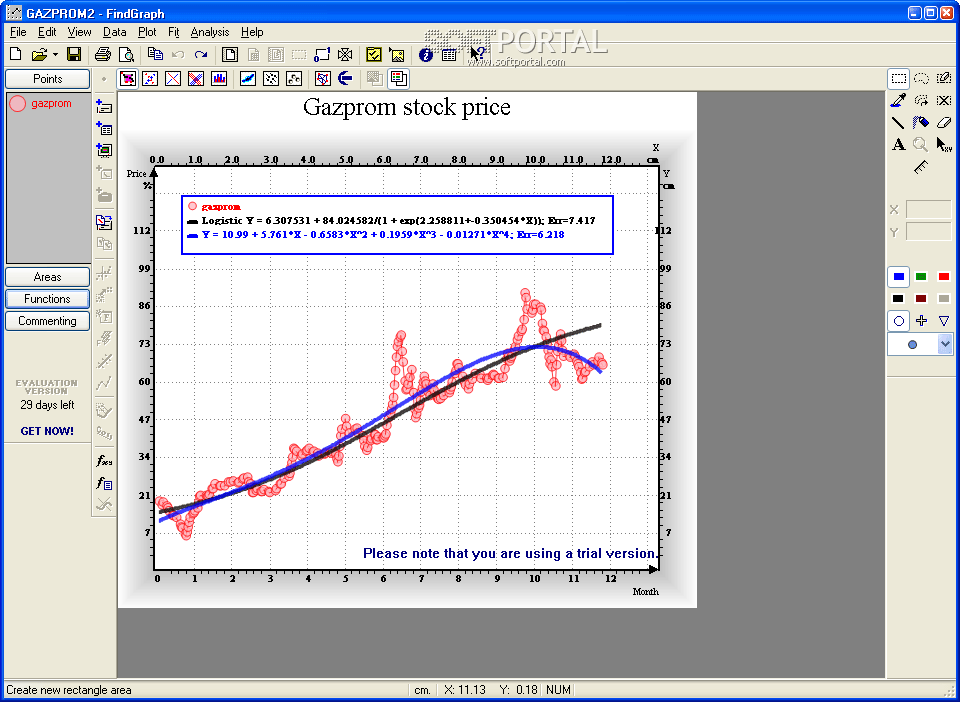Click the Commenting panel button
This screenshot has height=702, width=960.
tap(48, 321)
